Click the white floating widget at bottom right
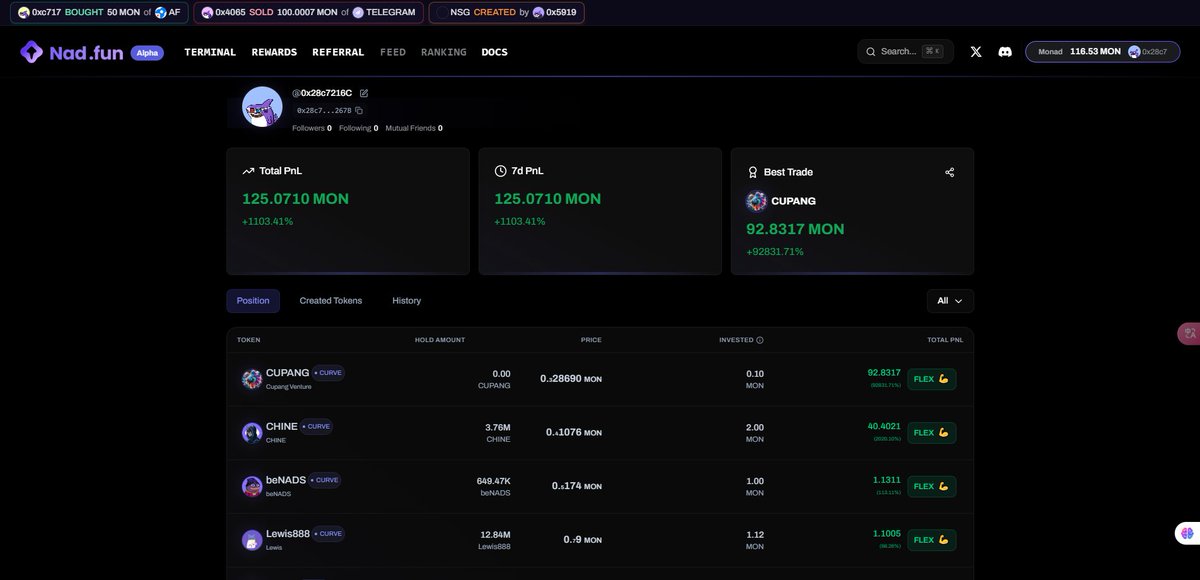This screenshot has width=1200, height=580. point(1188,534)
